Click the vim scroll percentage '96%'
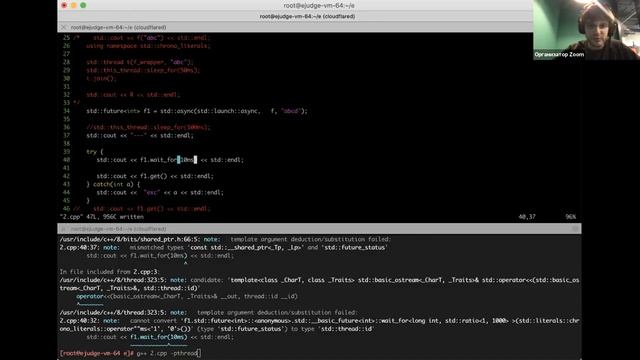This screenshot has height=360, width=640. click(x=571, y=217)
